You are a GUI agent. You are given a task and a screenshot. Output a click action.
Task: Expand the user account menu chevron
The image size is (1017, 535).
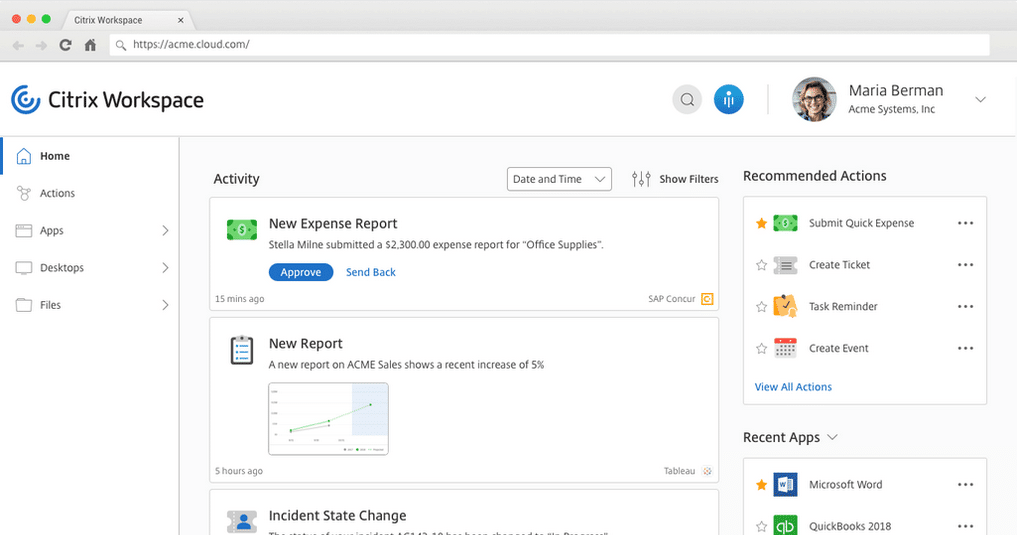(980, 99)
